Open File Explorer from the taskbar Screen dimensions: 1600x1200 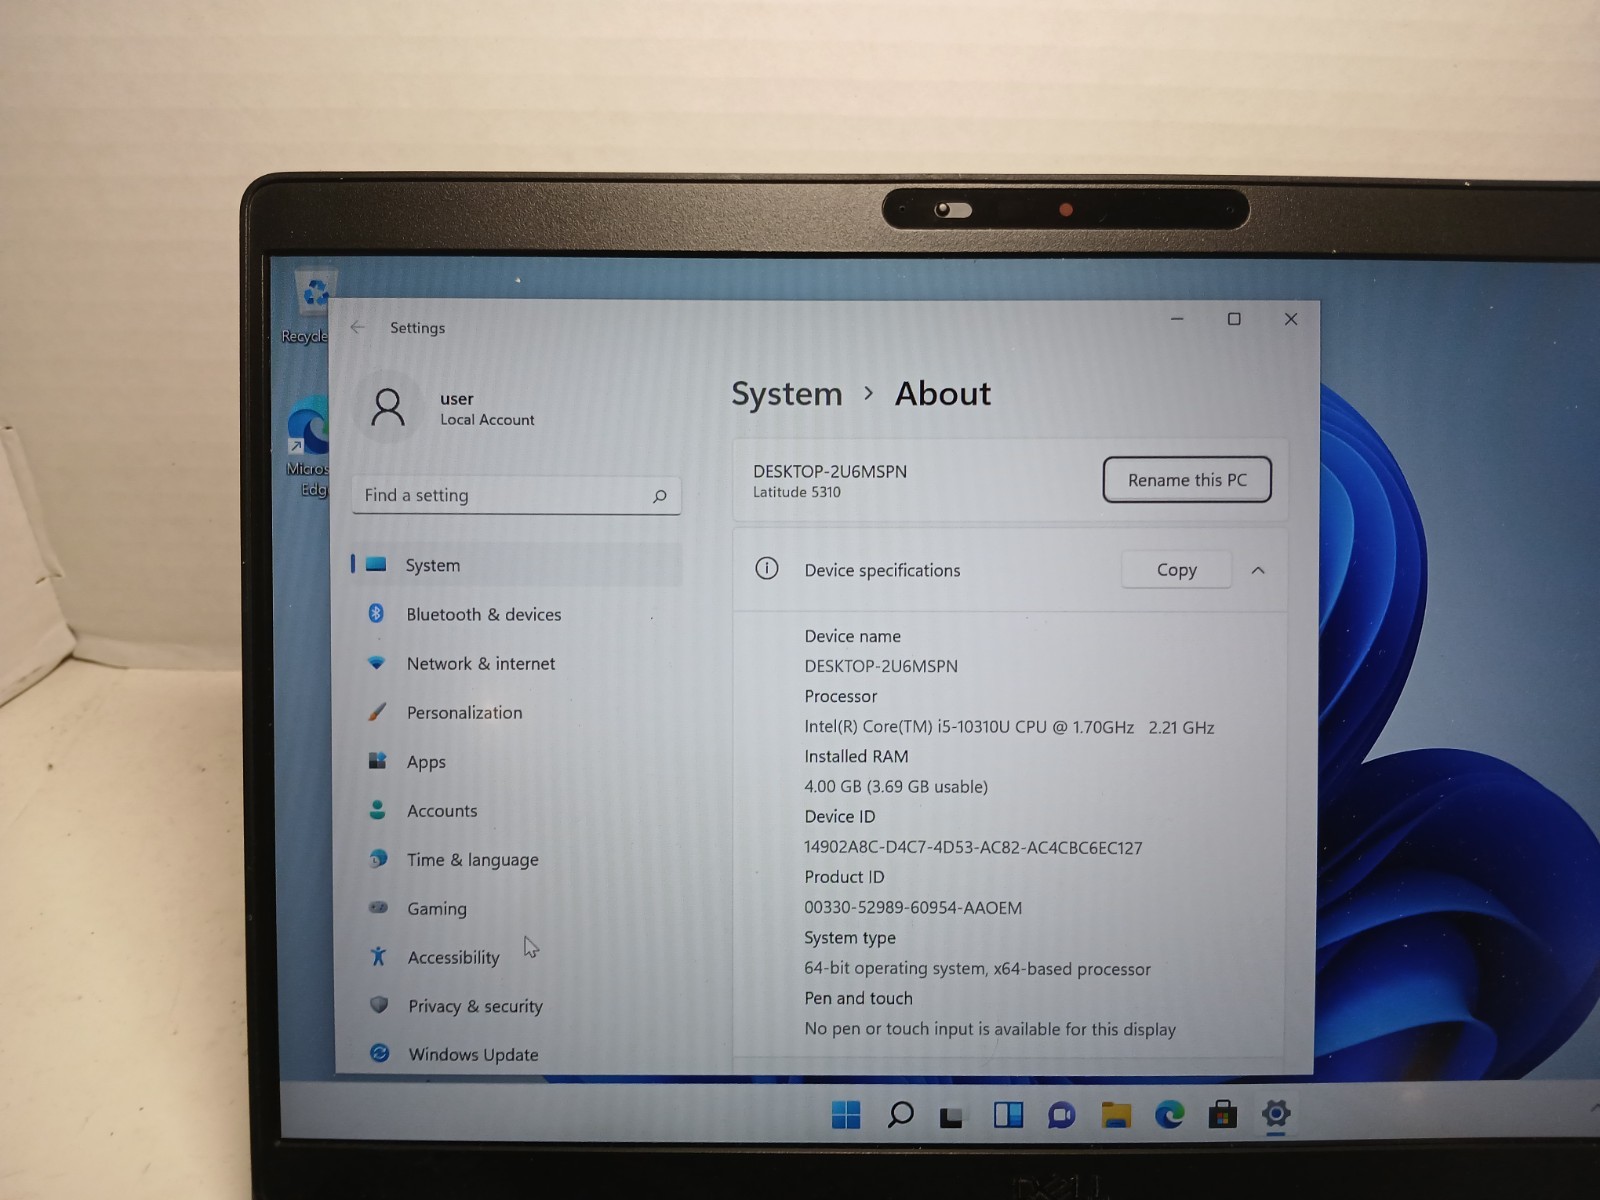click(x=1116, y=1114)
